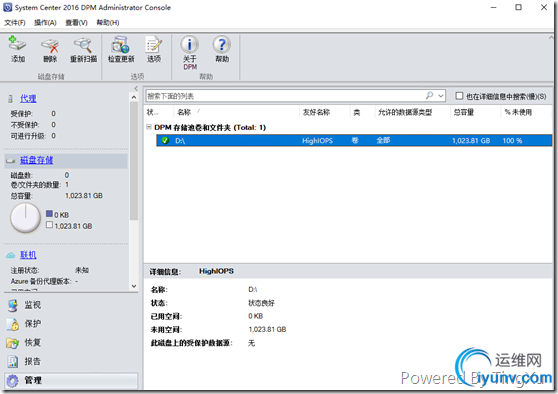Click the 报告 (Reporting) navigation icon
The image size is (558, 394).
12,362
